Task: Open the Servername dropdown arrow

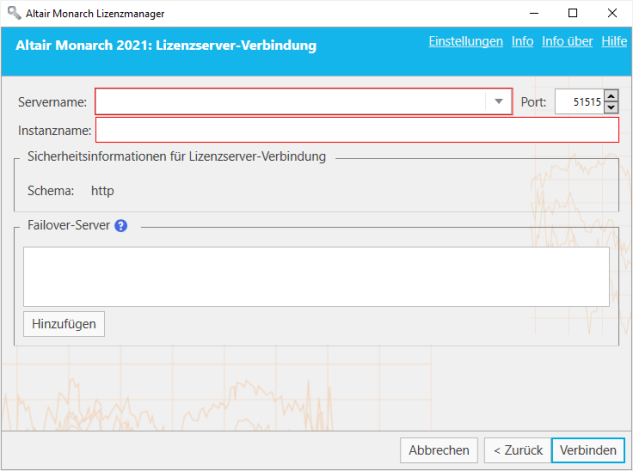Action: coord(499,102)
